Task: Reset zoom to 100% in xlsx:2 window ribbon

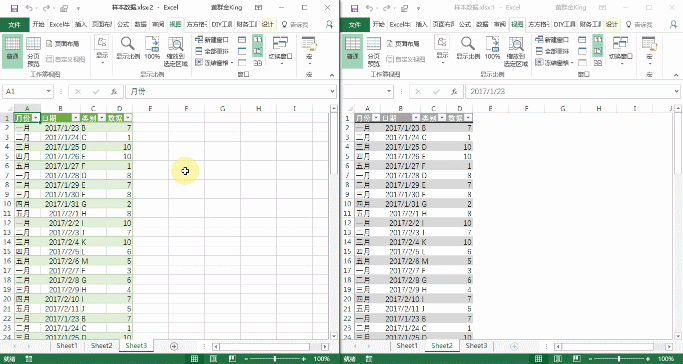Action: coord(152,49)
